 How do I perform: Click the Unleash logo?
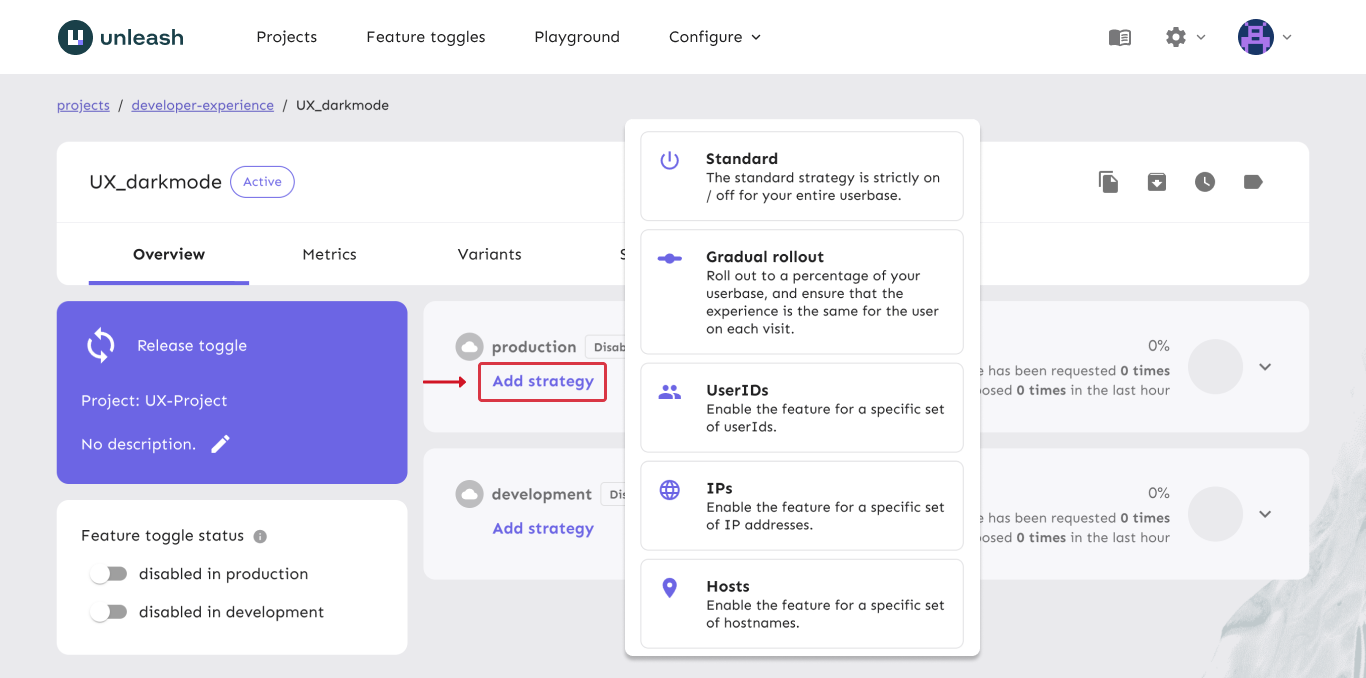[x=121, y=37]
